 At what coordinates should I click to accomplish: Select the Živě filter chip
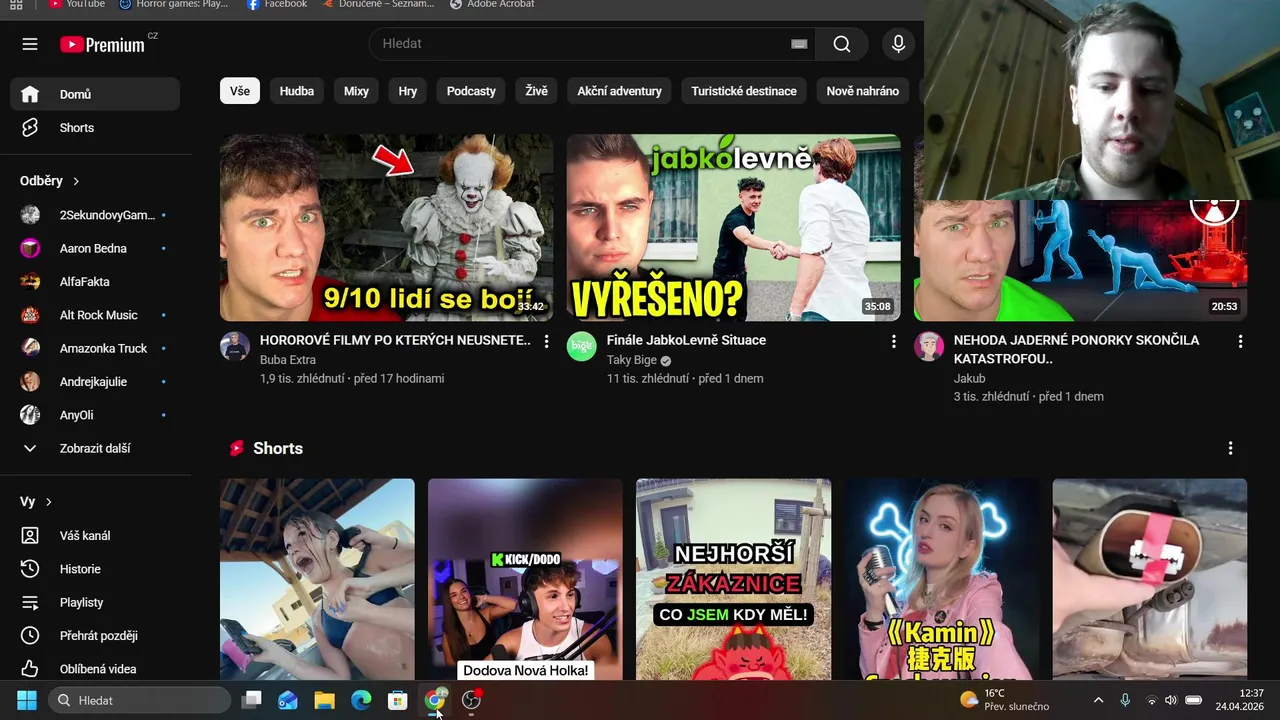point(537,91)
